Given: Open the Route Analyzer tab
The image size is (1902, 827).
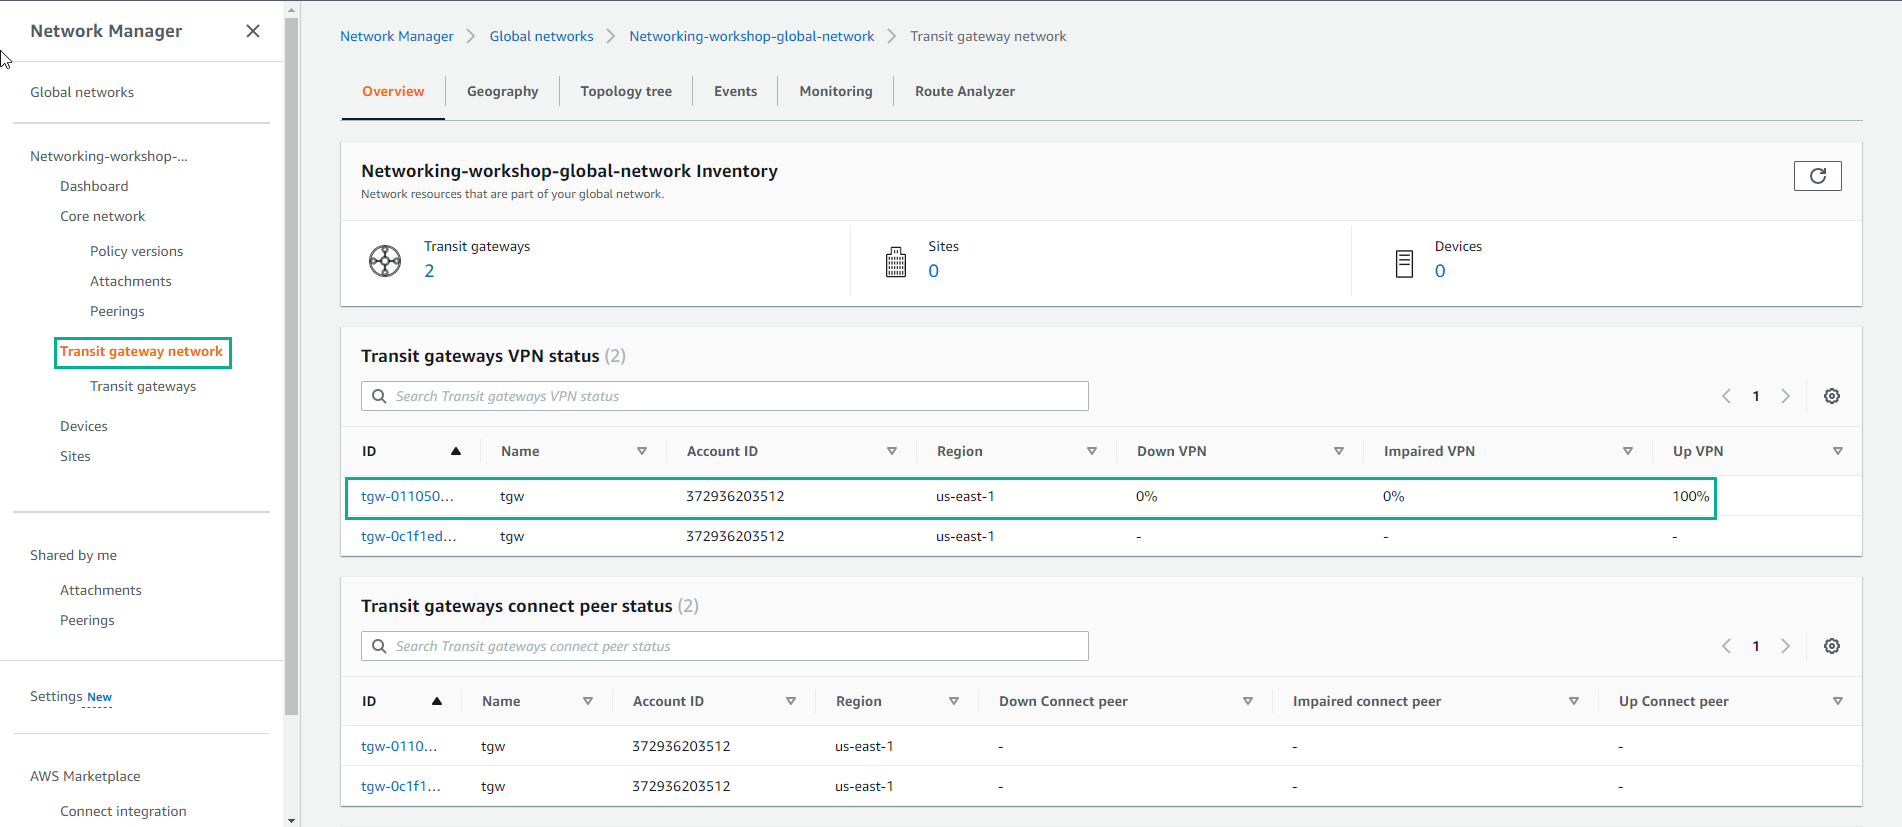Looking at the screenshot, I should coord(965,91).
